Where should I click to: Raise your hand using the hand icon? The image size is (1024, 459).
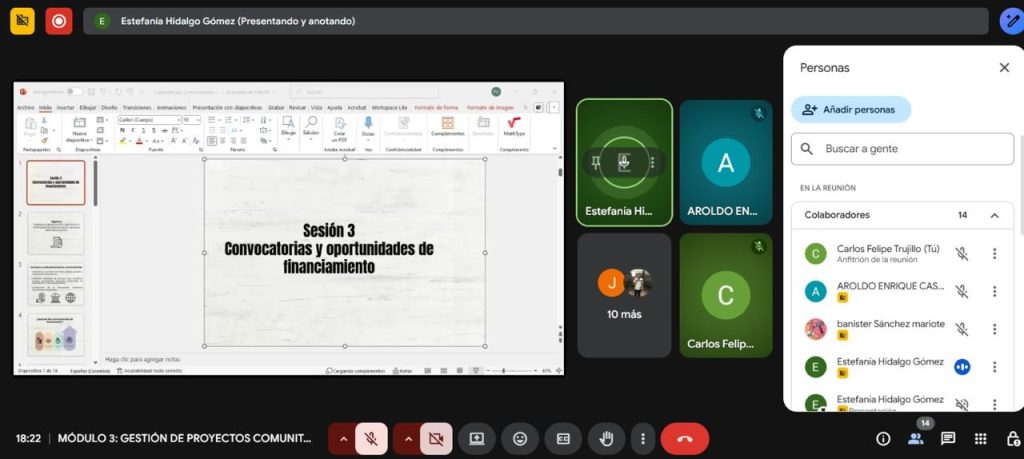click(x=606, y=438)
